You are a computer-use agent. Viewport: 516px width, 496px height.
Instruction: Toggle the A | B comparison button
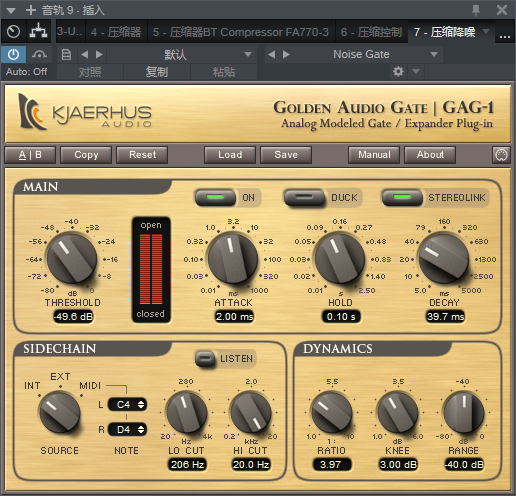[x=30, y=155]
